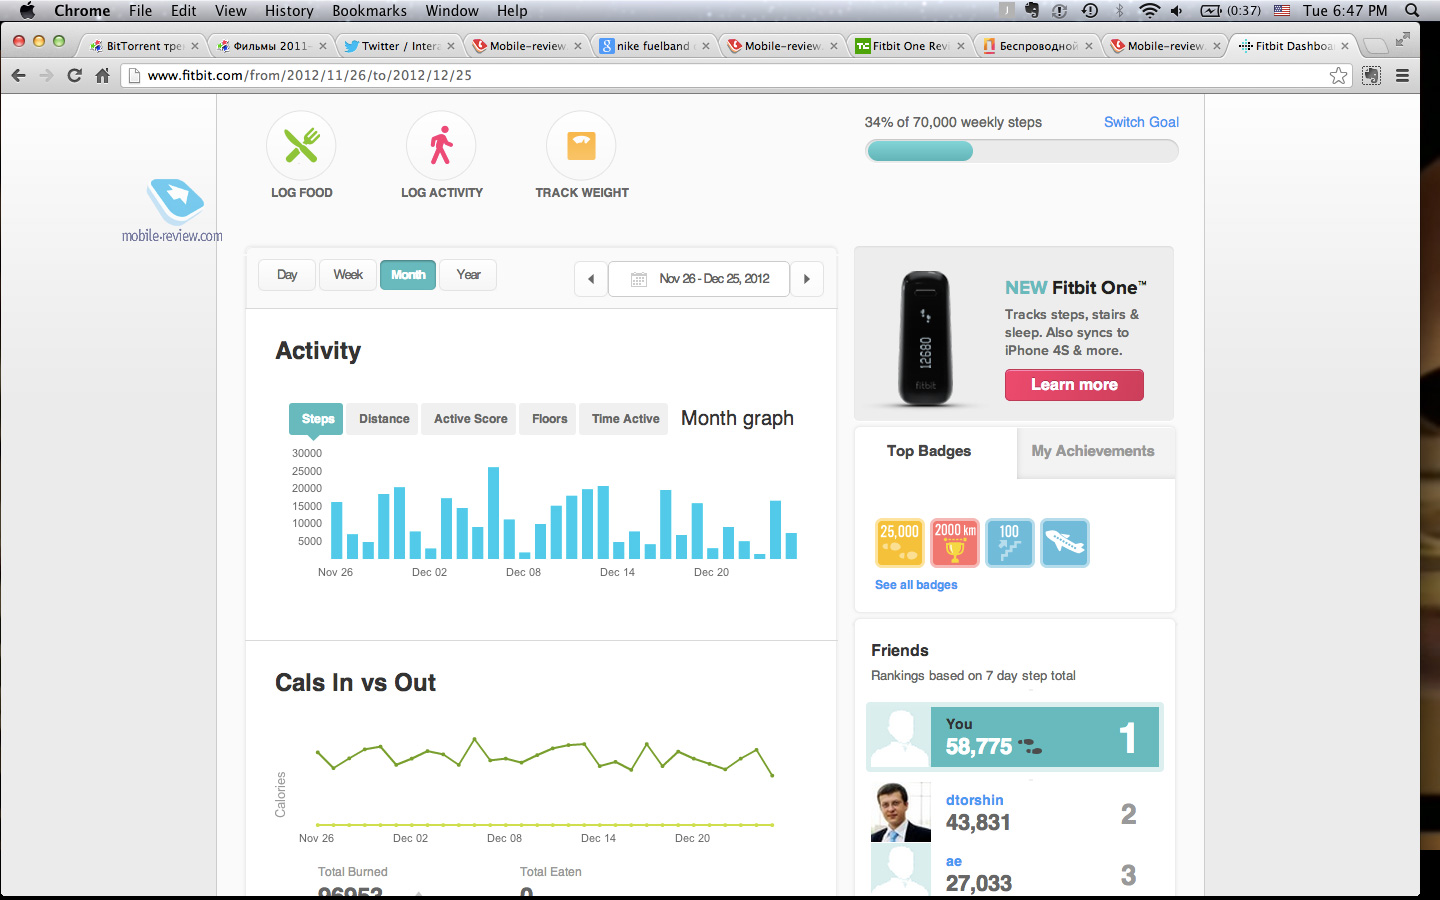Open the Bookmarks menu
1440x900 pixels.
tap(369, 11)
